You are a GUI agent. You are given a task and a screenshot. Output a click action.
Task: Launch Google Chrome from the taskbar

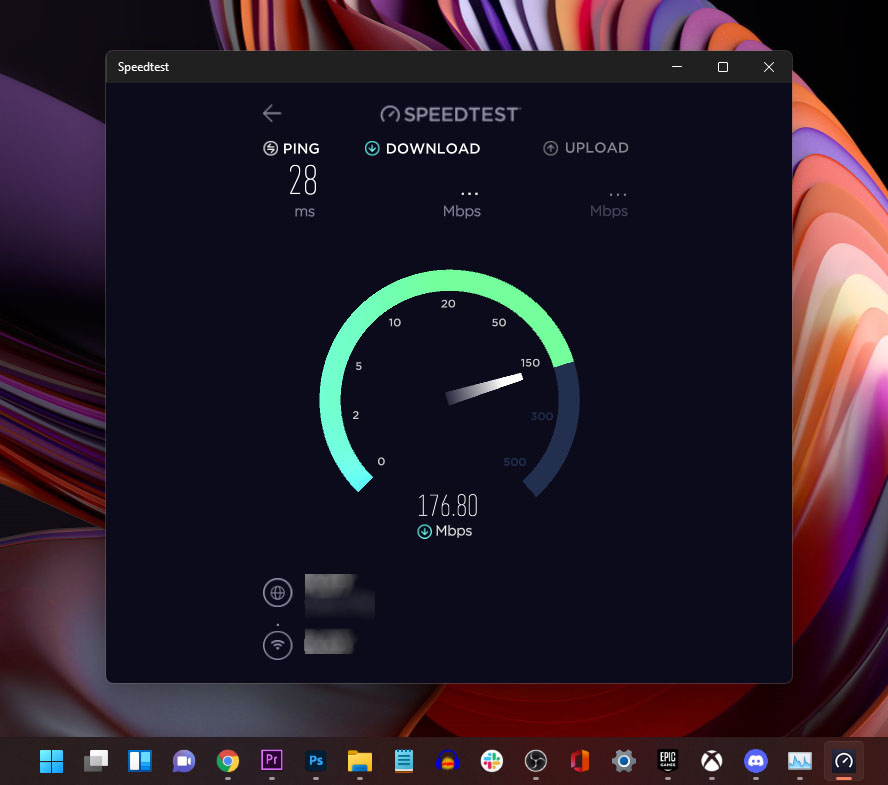pos(228,761)
